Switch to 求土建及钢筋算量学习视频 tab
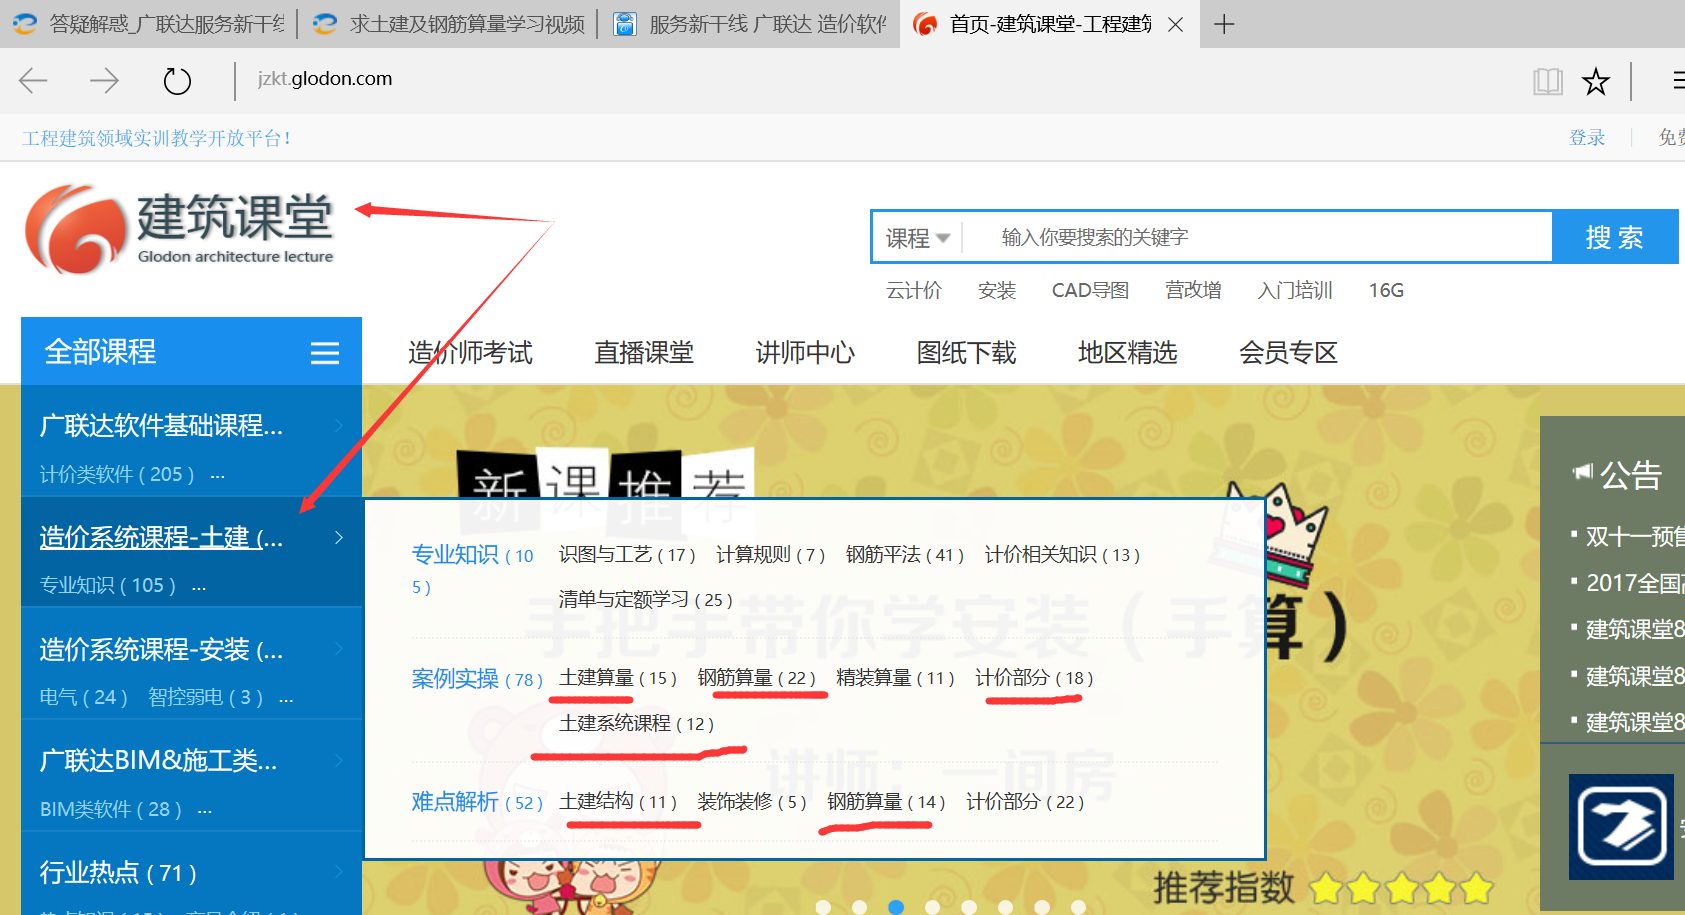The image size is (1685, 915). click(448, 24)
